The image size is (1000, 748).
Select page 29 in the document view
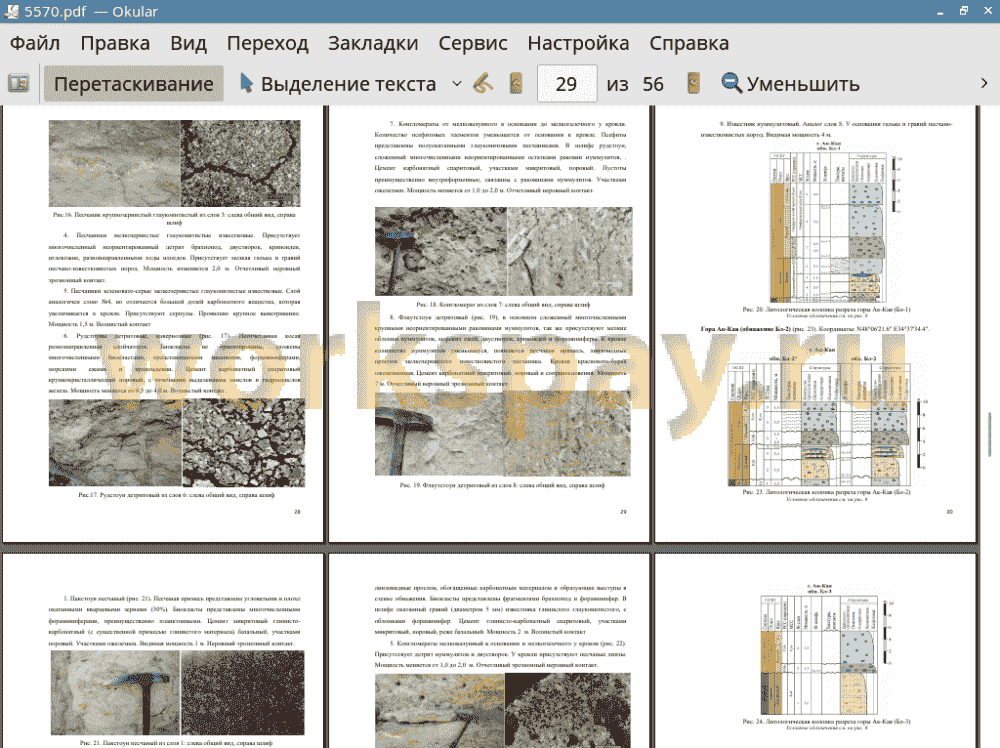(x=489, y=323)
